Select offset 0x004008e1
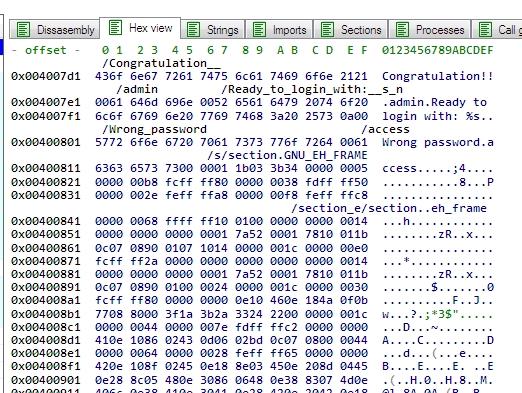Image resolution: width=522 pixels, height=393 pixels. (x=46, y=353)
